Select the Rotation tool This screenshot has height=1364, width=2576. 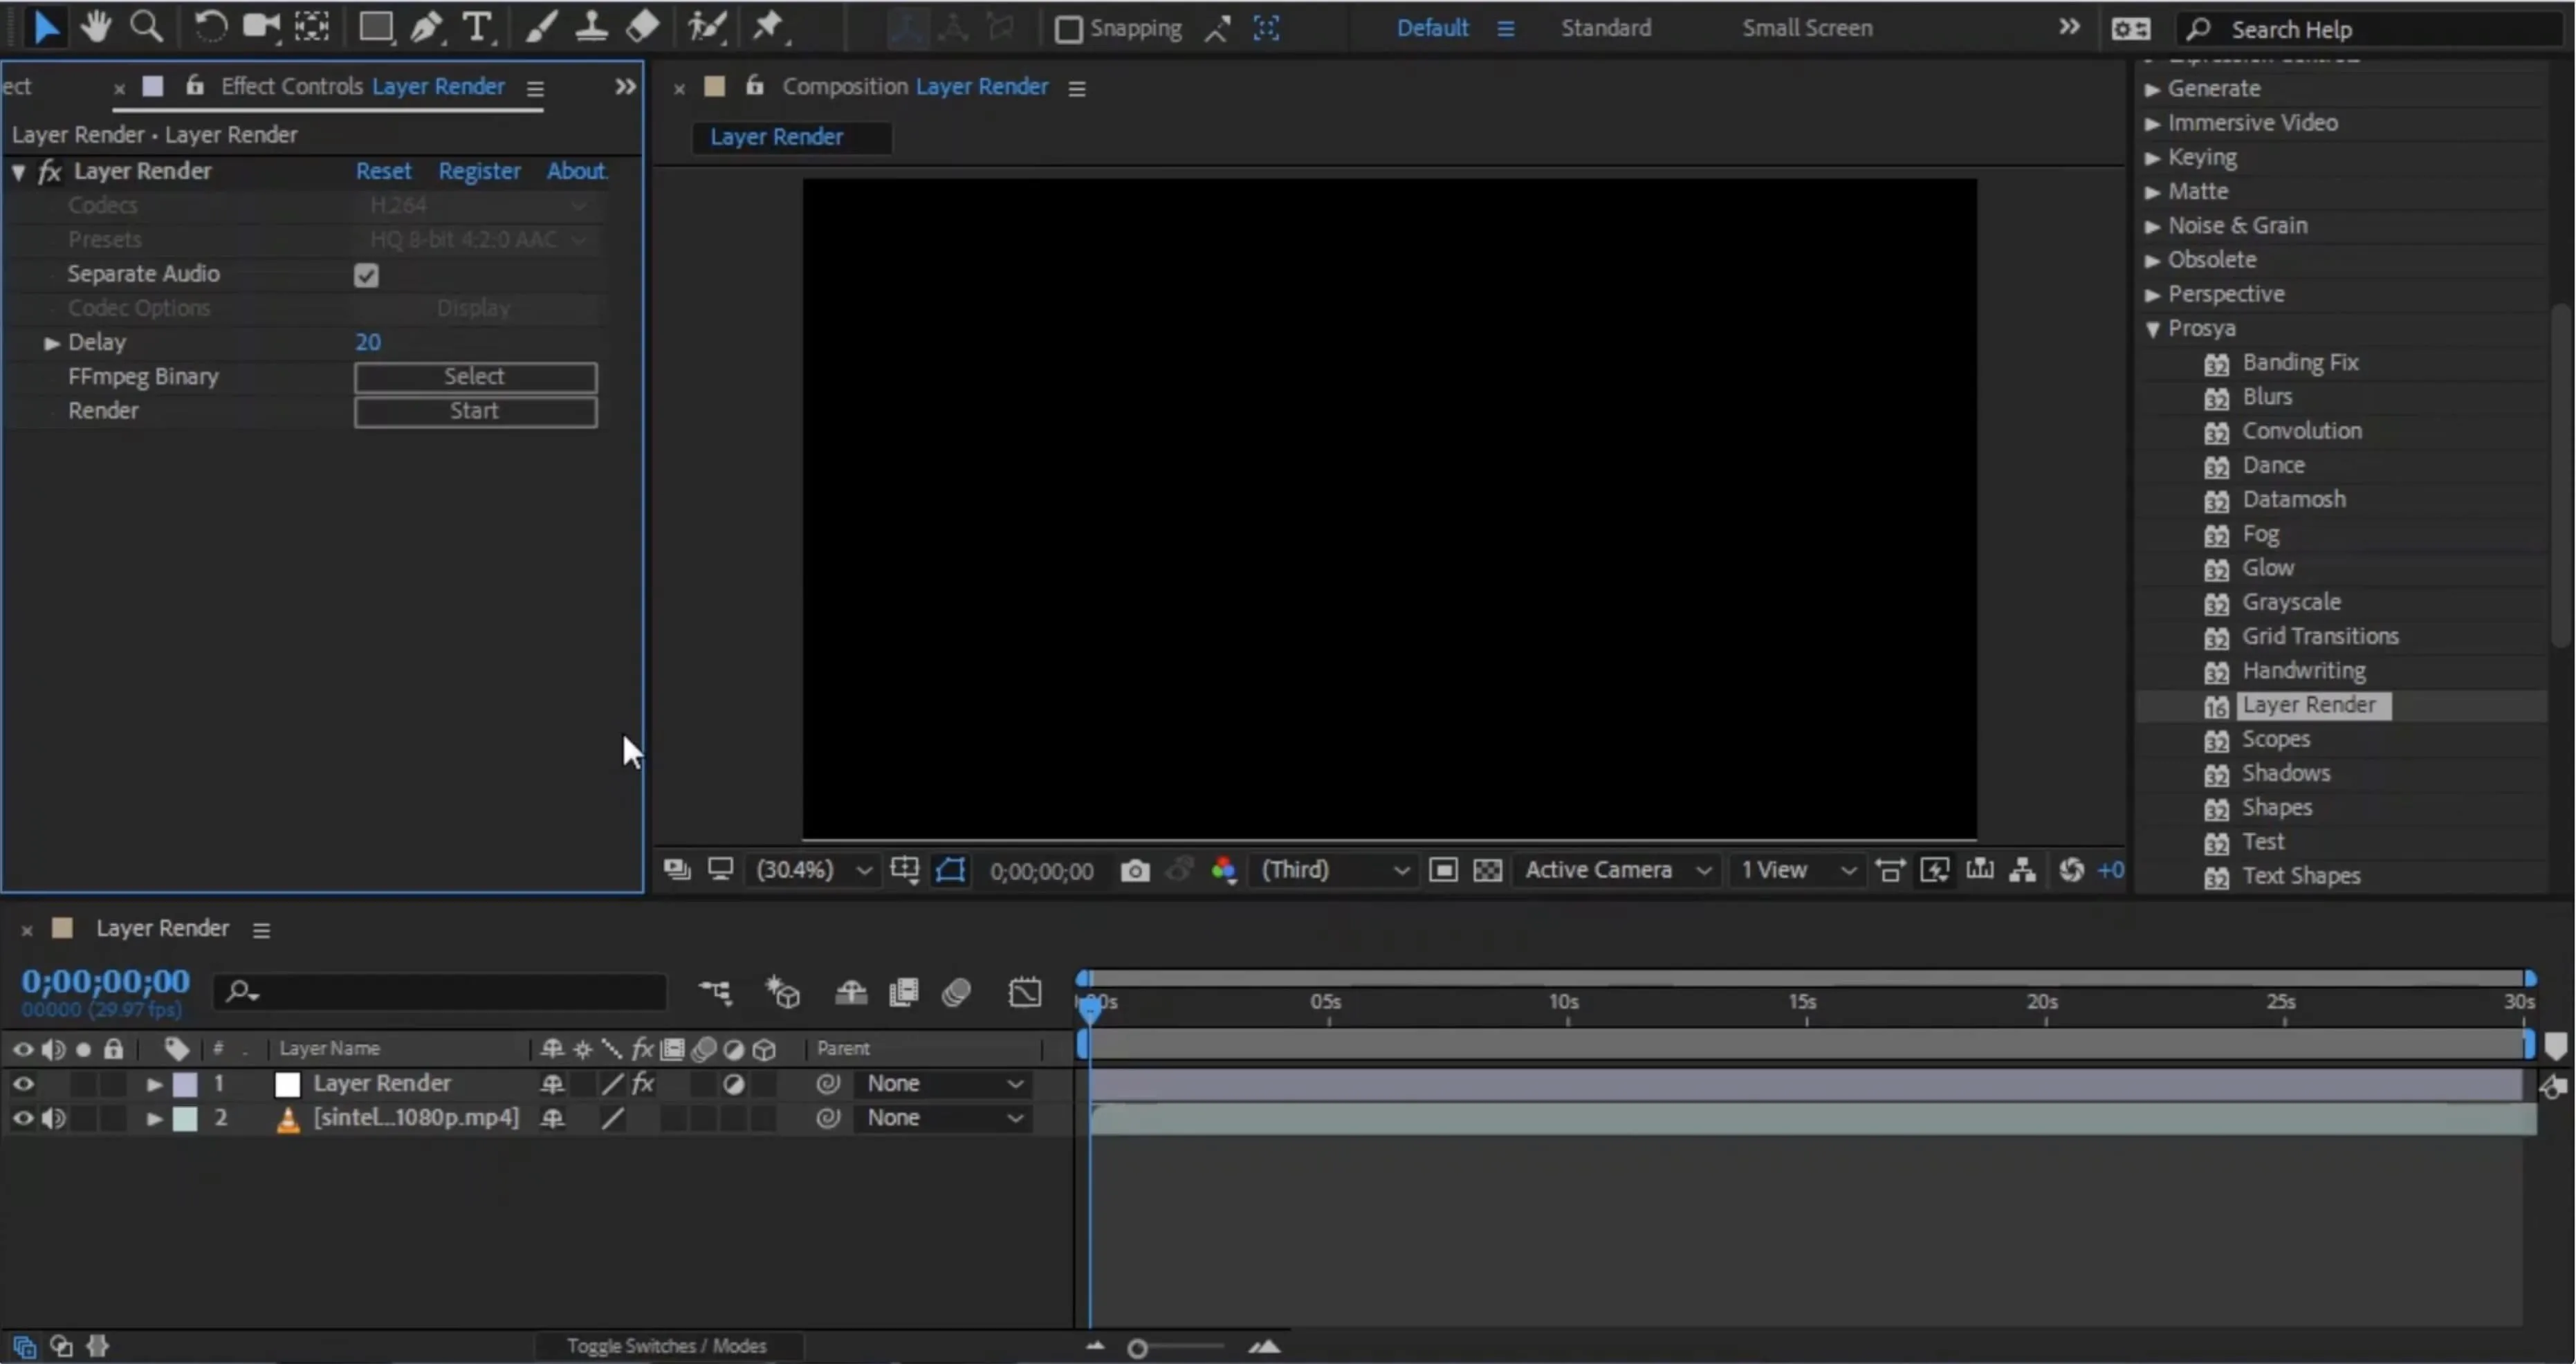point(210,27)
